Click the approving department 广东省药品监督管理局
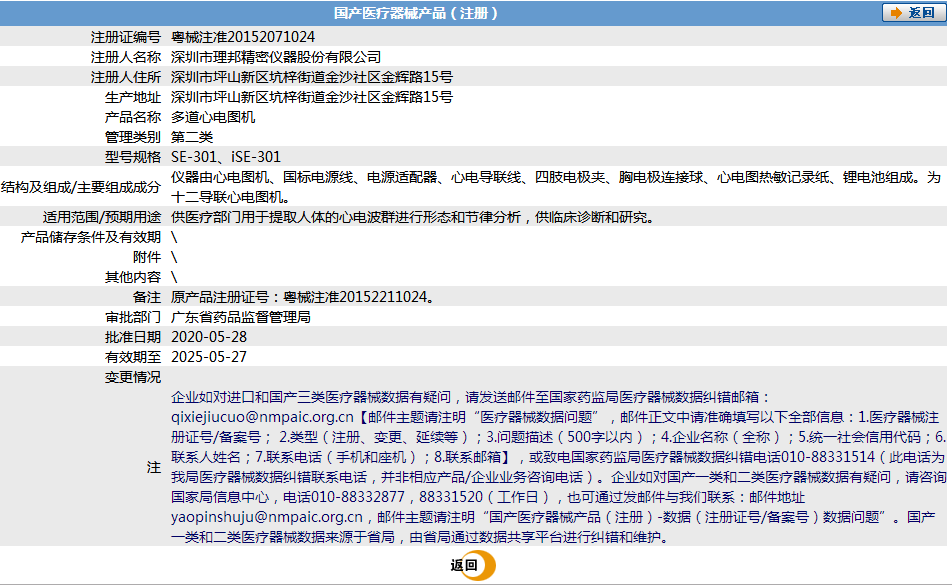The height and width of the screenshot is (585, 952). tap(240, 317)
